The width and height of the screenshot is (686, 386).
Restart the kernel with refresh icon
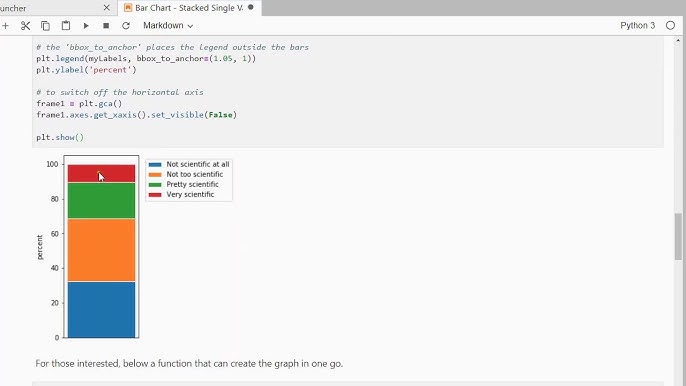point(126,26)
